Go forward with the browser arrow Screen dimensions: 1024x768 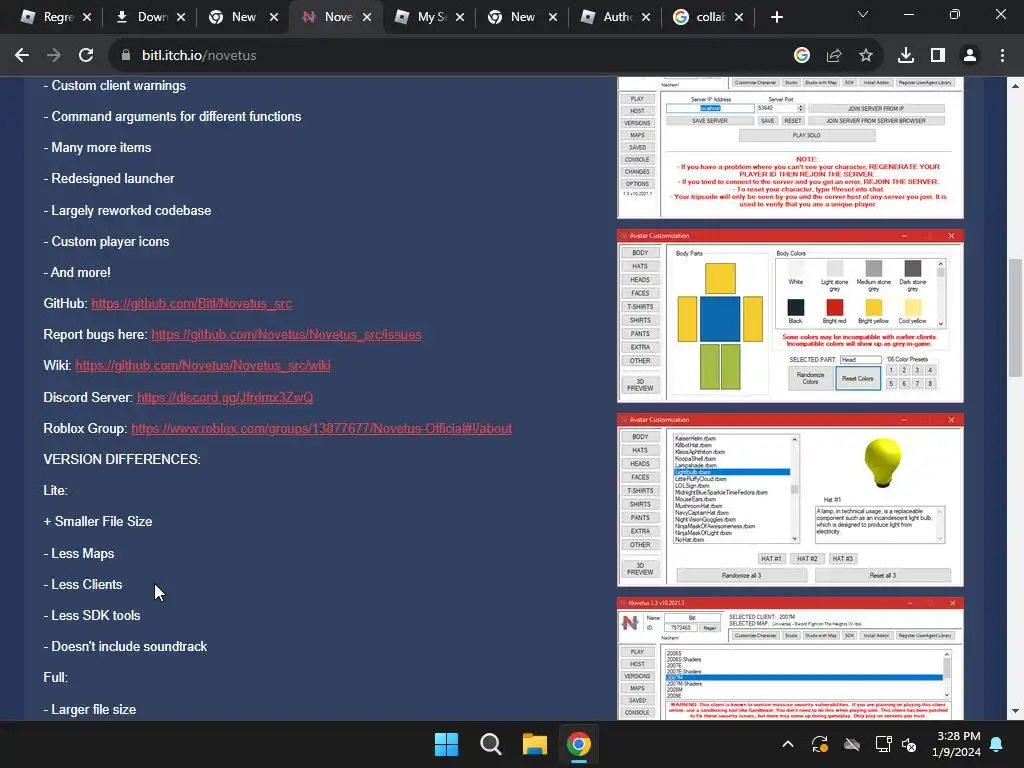[54, 56]
